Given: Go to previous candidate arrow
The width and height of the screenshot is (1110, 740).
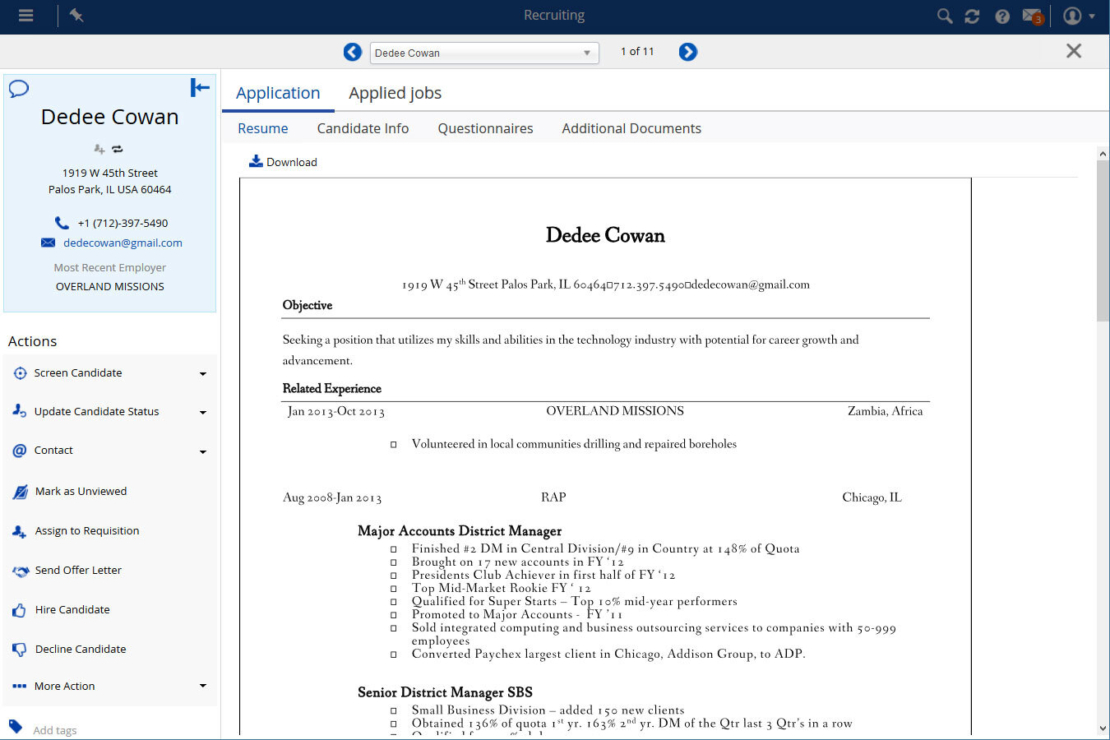Looking at the screenshot, I should pos(352,52).
